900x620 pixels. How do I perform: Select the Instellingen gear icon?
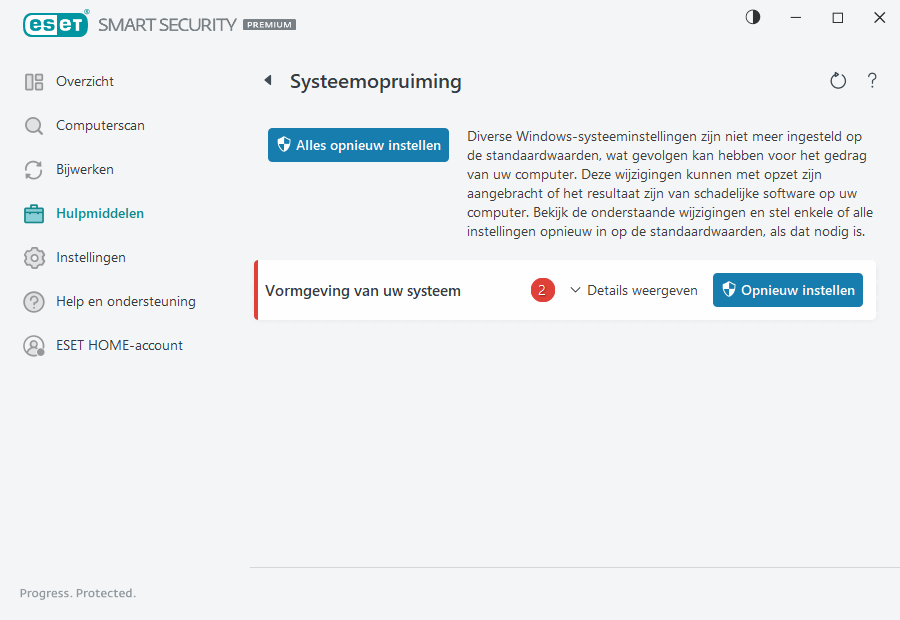[x=33, y=257]
